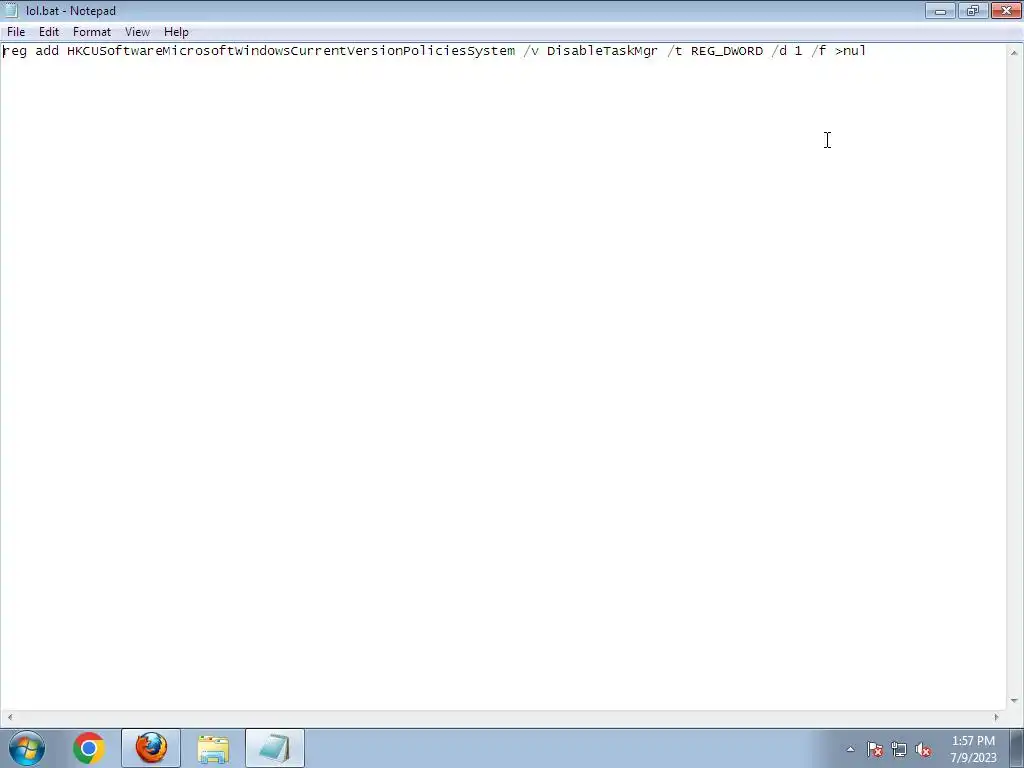The width and height of the screenshot is (1024, 768).
Task: Open the Help menu
Action: [176, 32]
